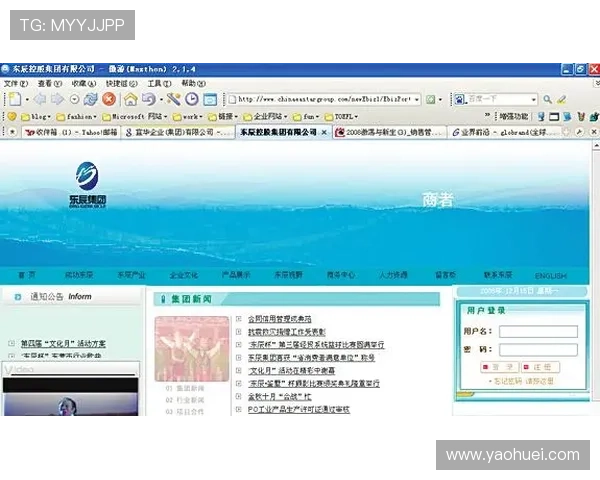Click the Undo closed tab icon
Viewport: 600px width, 480px height.
[148, 100]
